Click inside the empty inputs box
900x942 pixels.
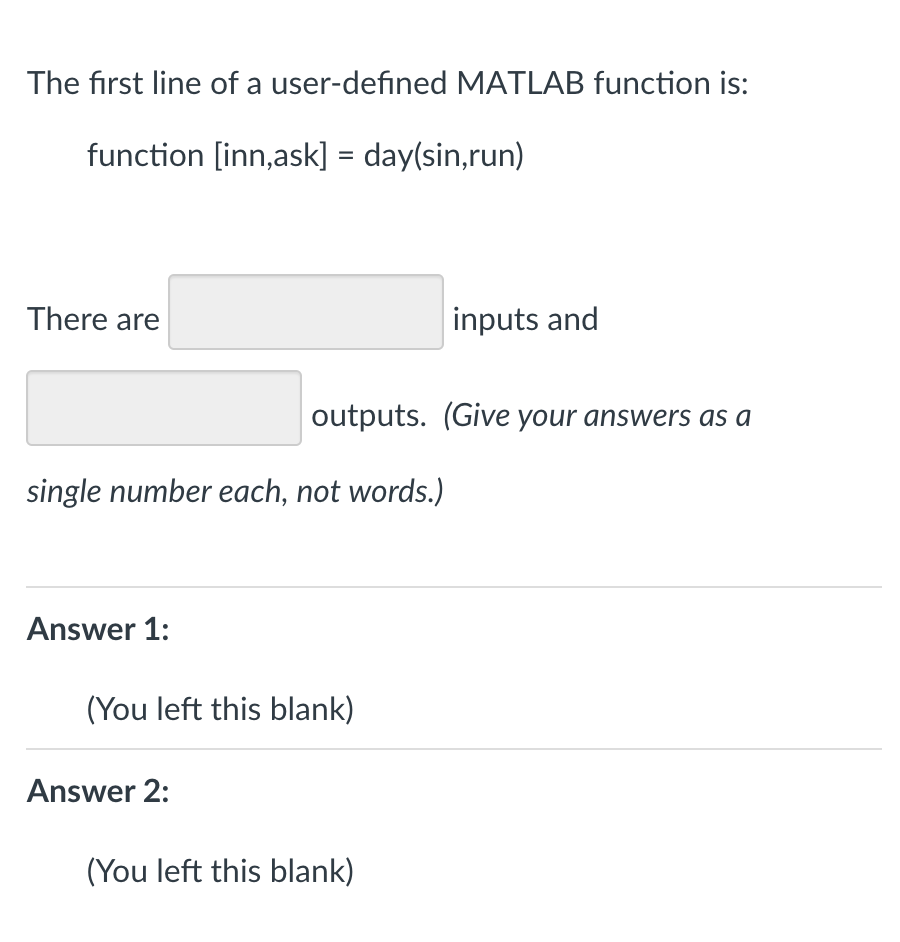(x=305, y=312)
